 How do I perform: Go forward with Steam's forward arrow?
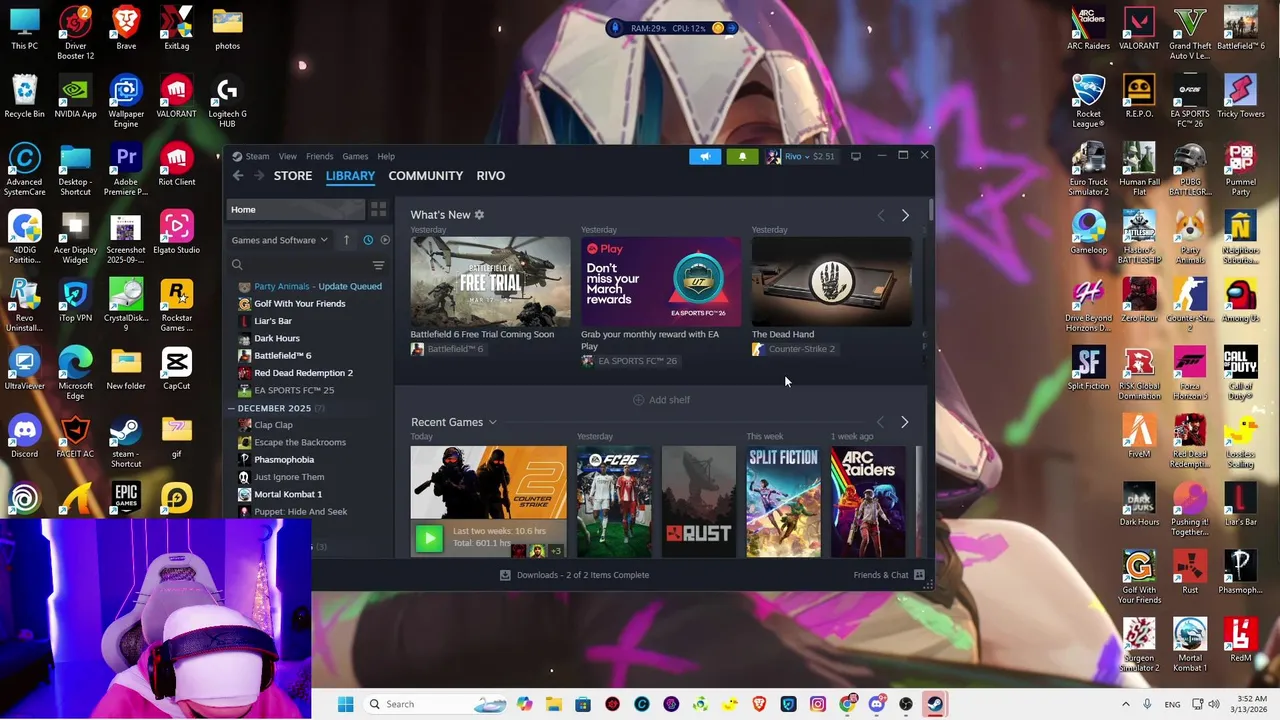(x=259, y=176)
